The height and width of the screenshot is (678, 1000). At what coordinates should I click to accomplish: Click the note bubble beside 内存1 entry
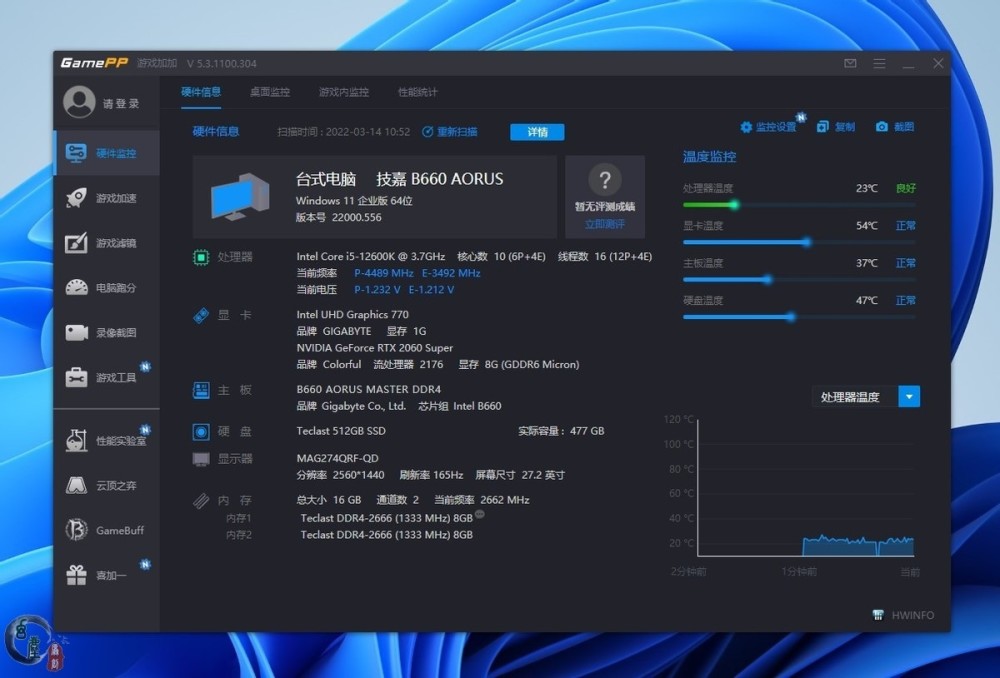pos(480,514)
